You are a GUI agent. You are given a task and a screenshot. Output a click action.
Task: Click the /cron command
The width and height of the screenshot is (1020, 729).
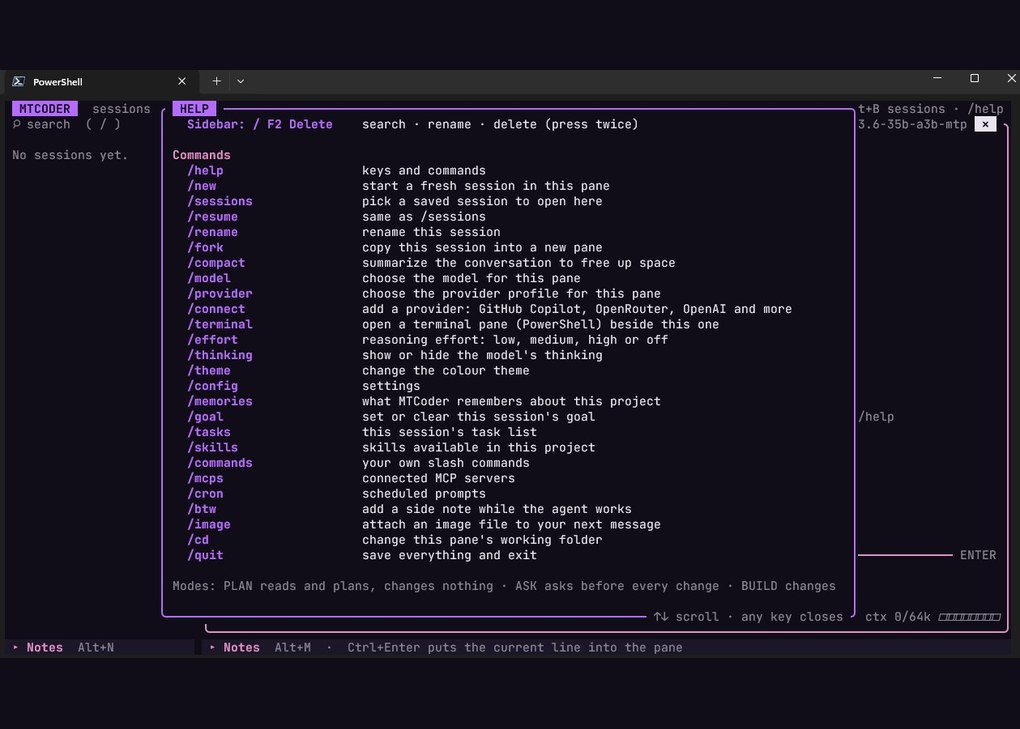(x=206, y=494)
